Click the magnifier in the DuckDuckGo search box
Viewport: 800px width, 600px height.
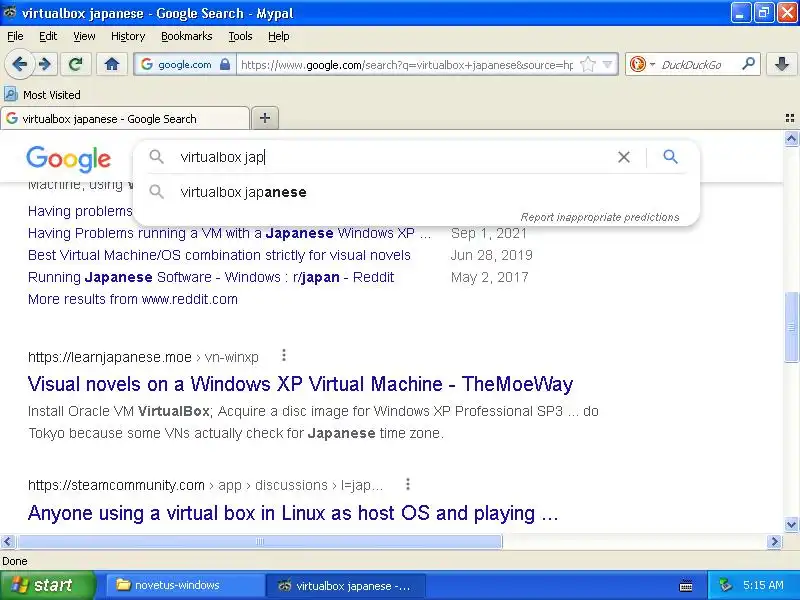pyautogui.click(x=748, y=64)
